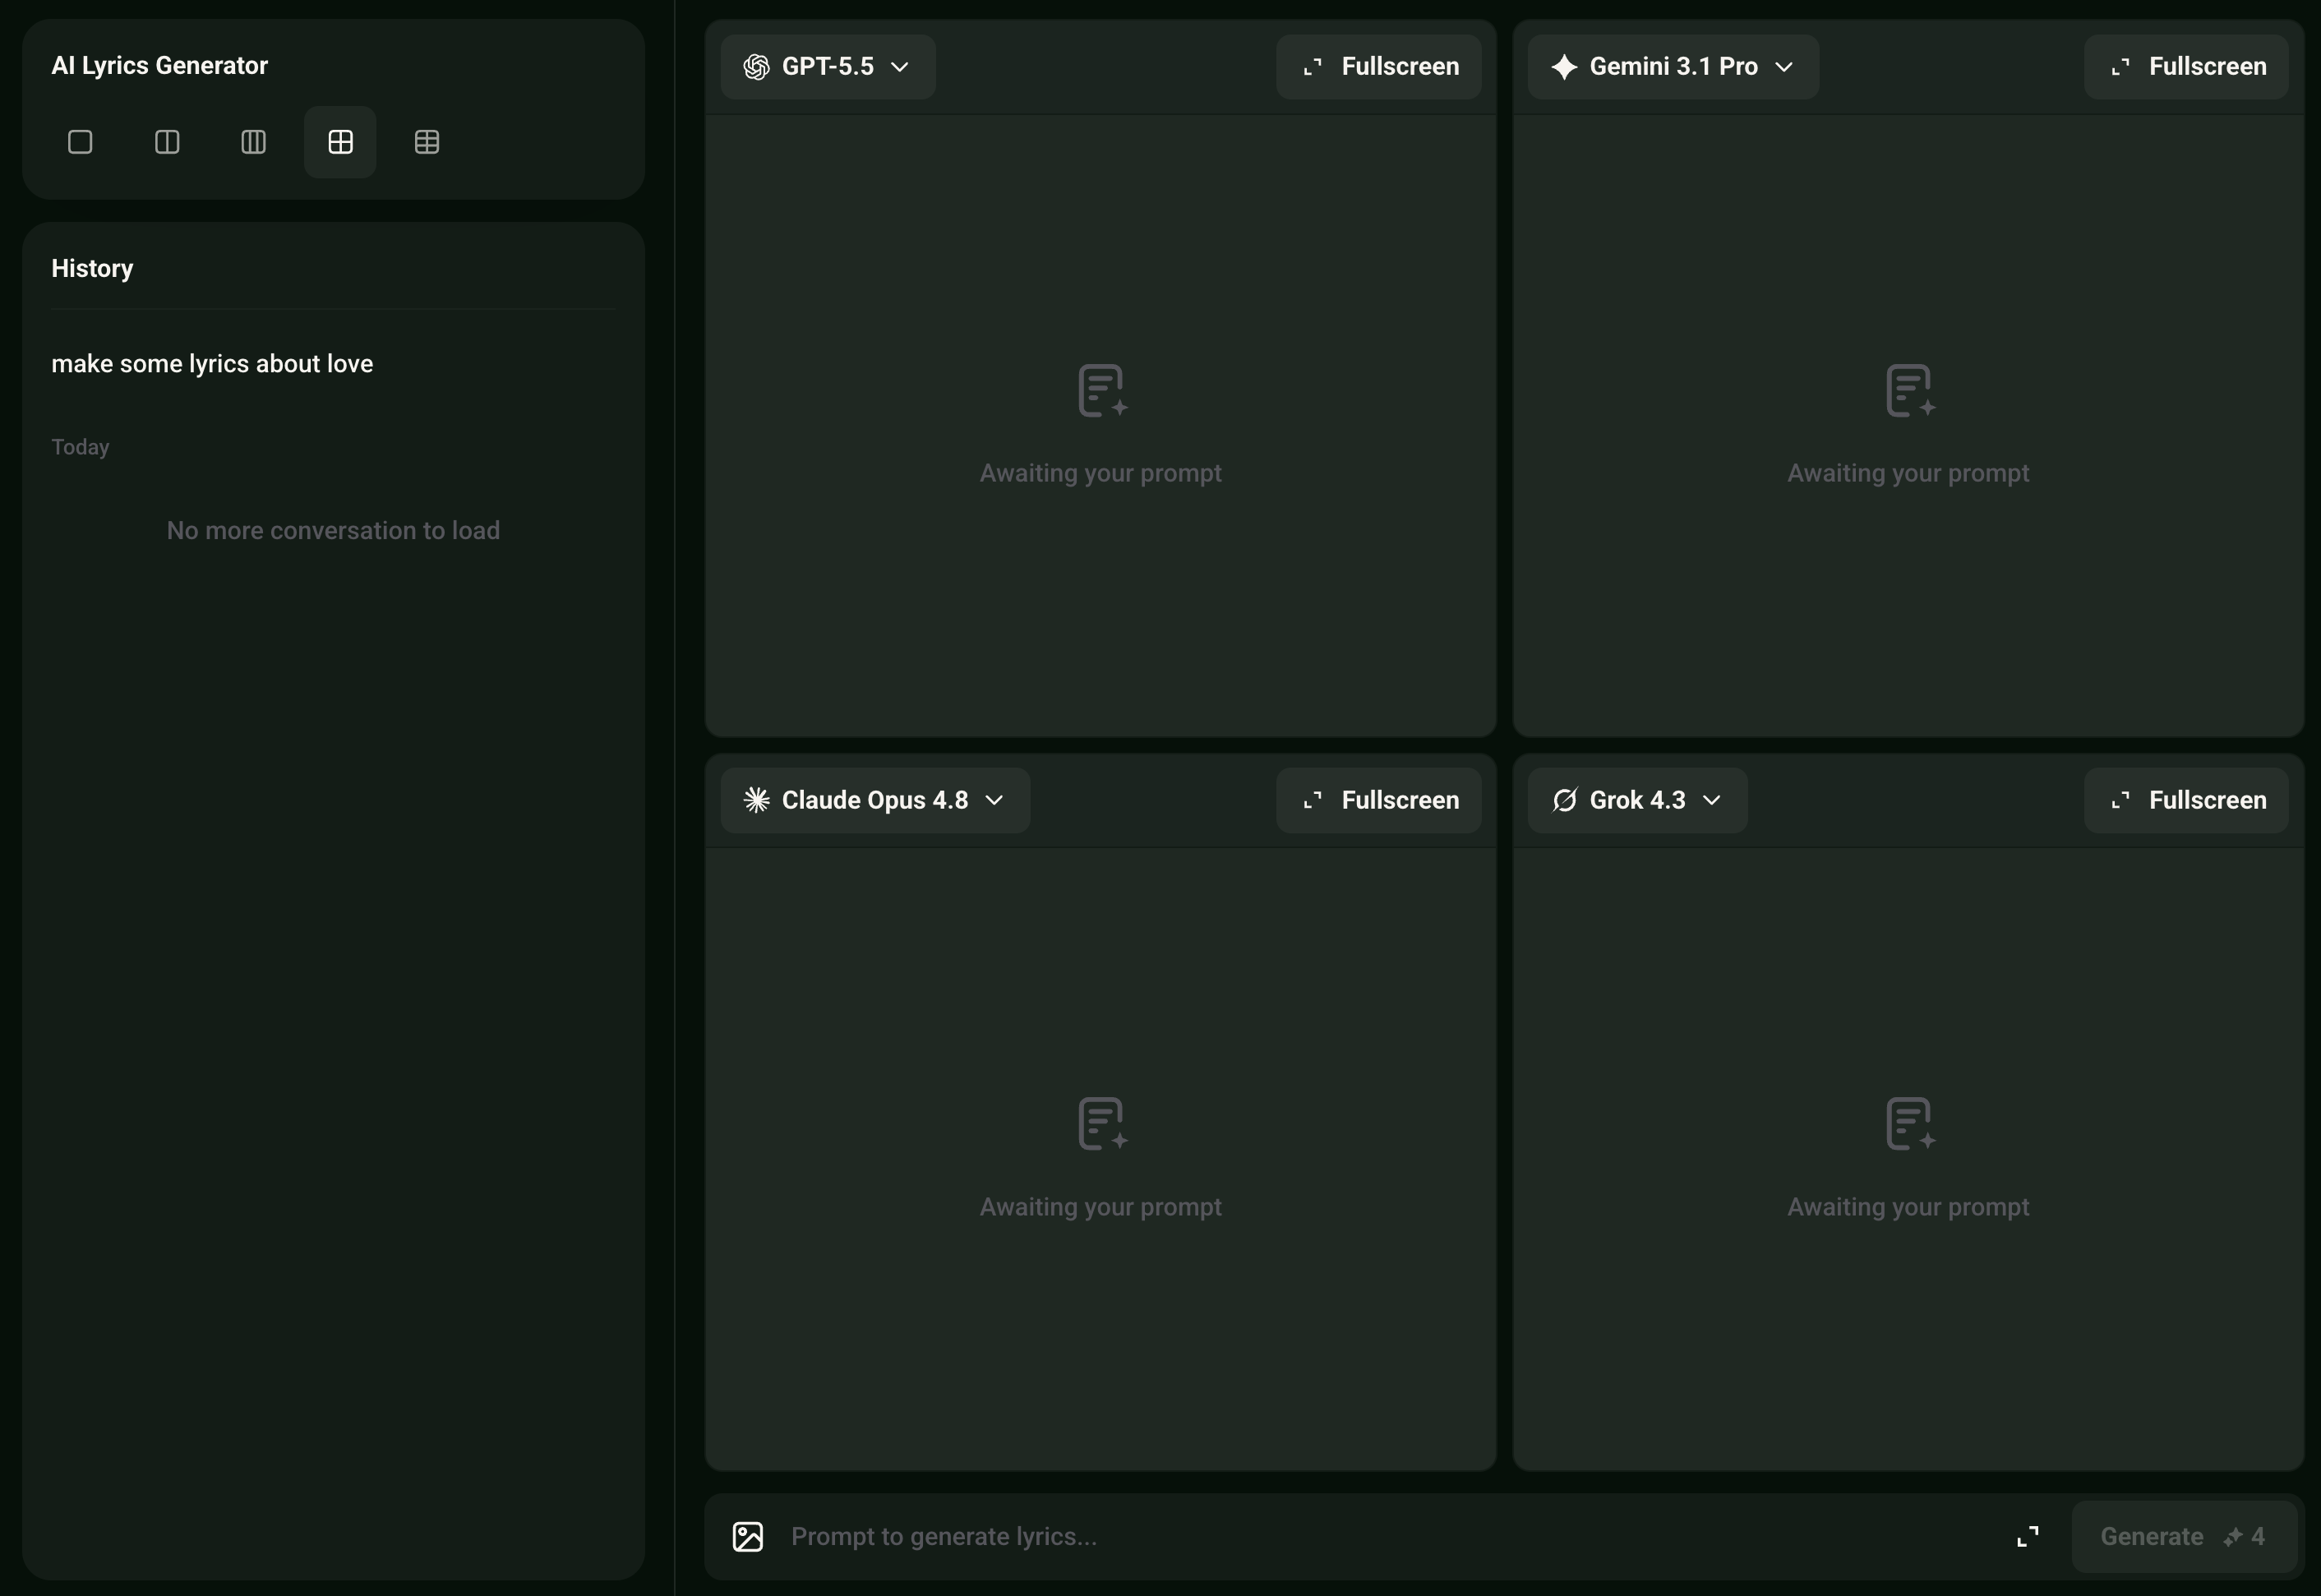Viewport: 2321px width, 1596px height.
Task: Expand the Claude Opus 4.8 model dropdown
Action: pyautogui.click(x=875, y=800)
